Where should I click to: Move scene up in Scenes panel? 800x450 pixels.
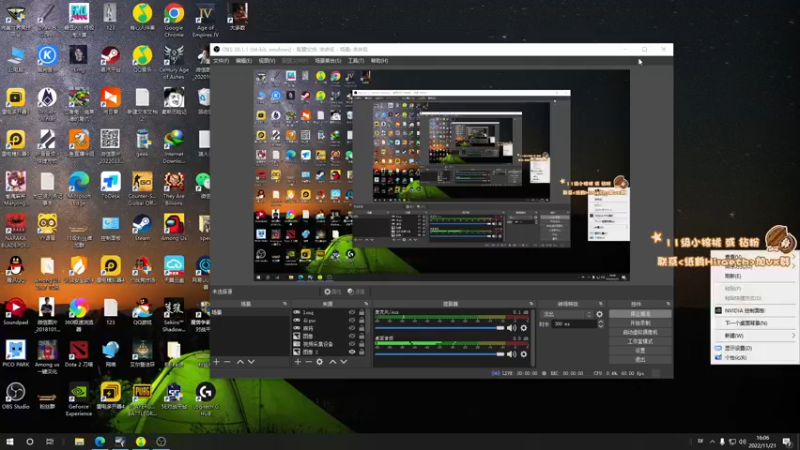click(240, 362)
